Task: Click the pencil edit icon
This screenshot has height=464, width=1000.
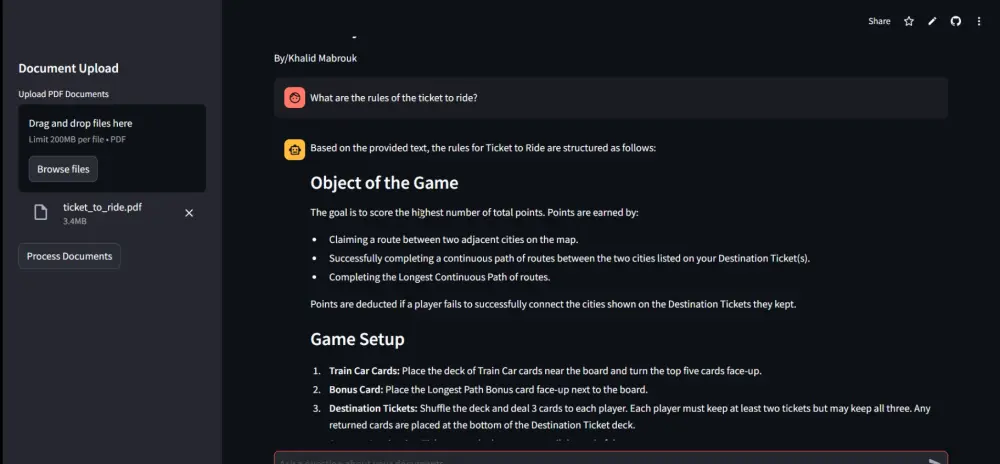Action: pyautogui.click(x=932, y=21)
